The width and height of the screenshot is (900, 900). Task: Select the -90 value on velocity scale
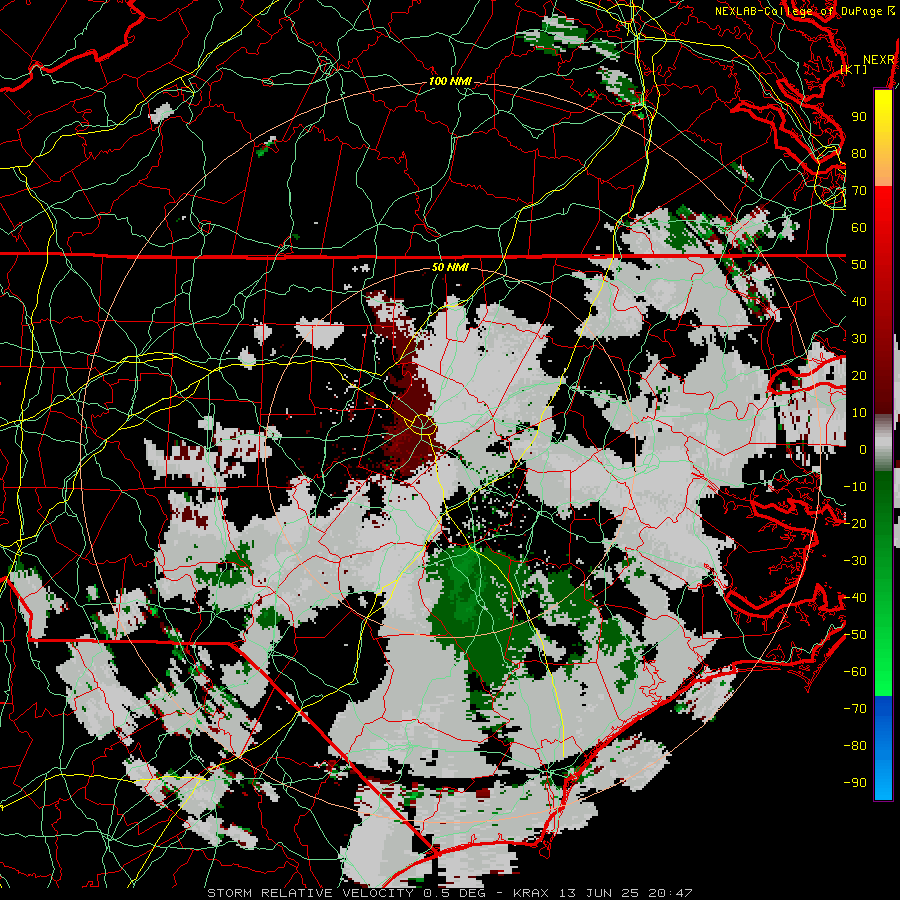pos(855,783)
